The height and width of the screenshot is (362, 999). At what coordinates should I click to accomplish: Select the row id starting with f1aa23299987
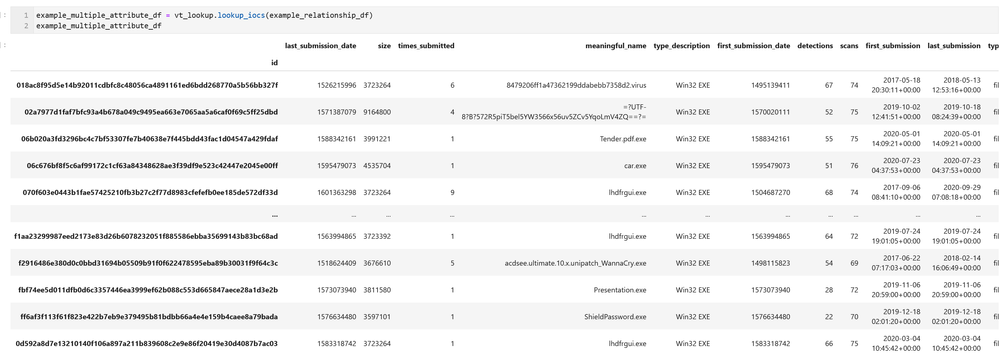tap(146, 236)
